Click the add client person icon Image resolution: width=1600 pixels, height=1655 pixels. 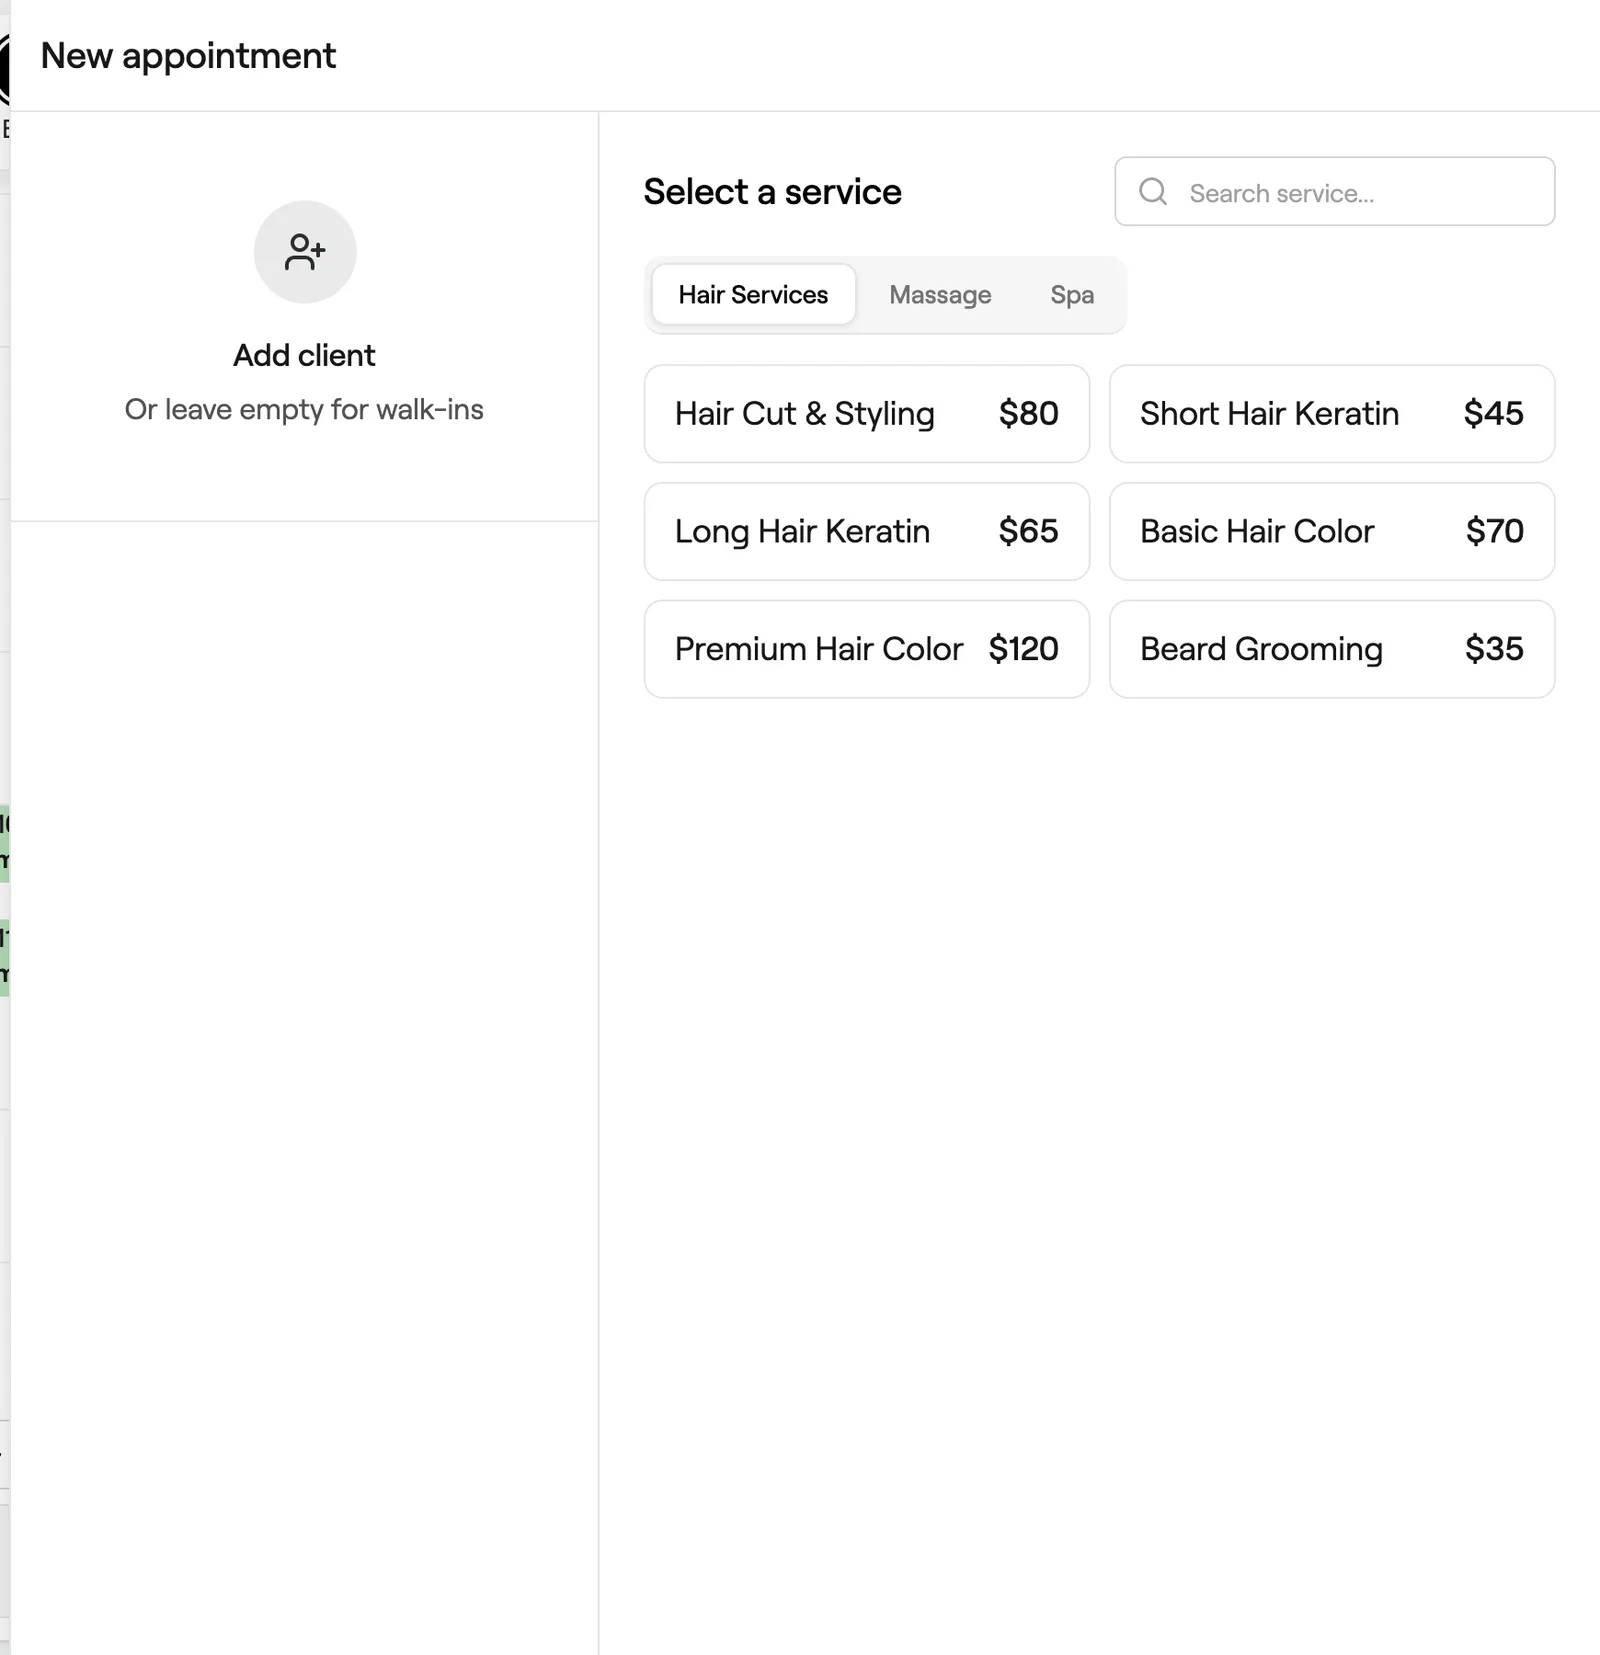(x=305, y=252)
